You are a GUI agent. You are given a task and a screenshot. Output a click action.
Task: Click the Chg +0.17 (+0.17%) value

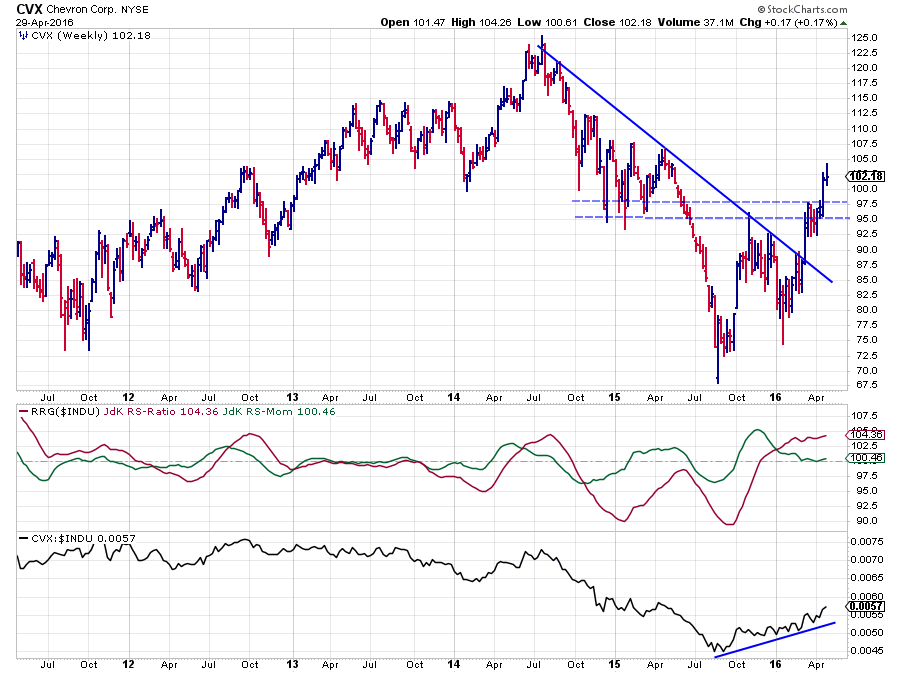pos(789,22)
